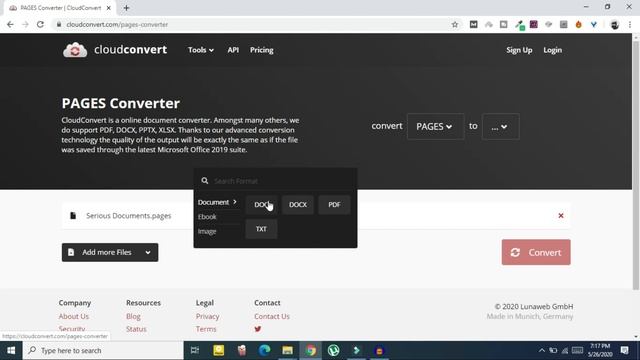Screen dimensions: 640x360
Task: Open the Blog footer link
Action: tap(133, 316)
